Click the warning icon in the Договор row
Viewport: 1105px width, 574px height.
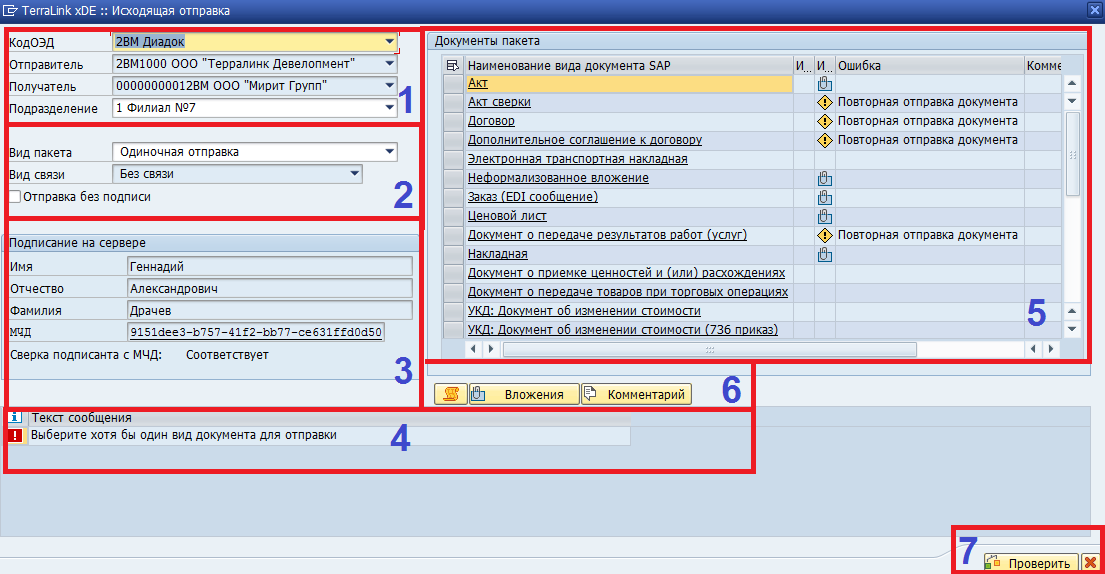825,121
